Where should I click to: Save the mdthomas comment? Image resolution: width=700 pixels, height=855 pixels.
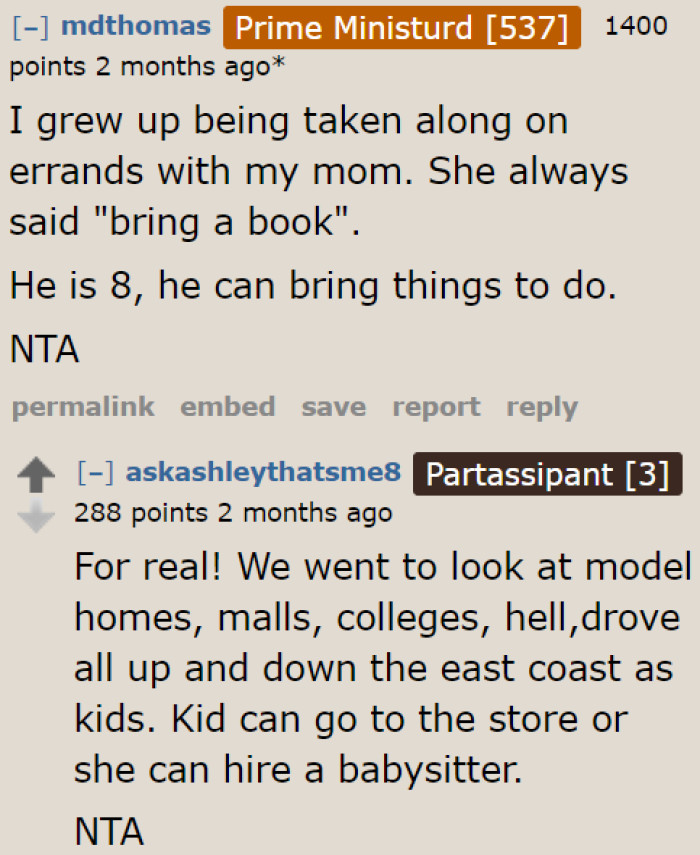(x=333, y=407)
